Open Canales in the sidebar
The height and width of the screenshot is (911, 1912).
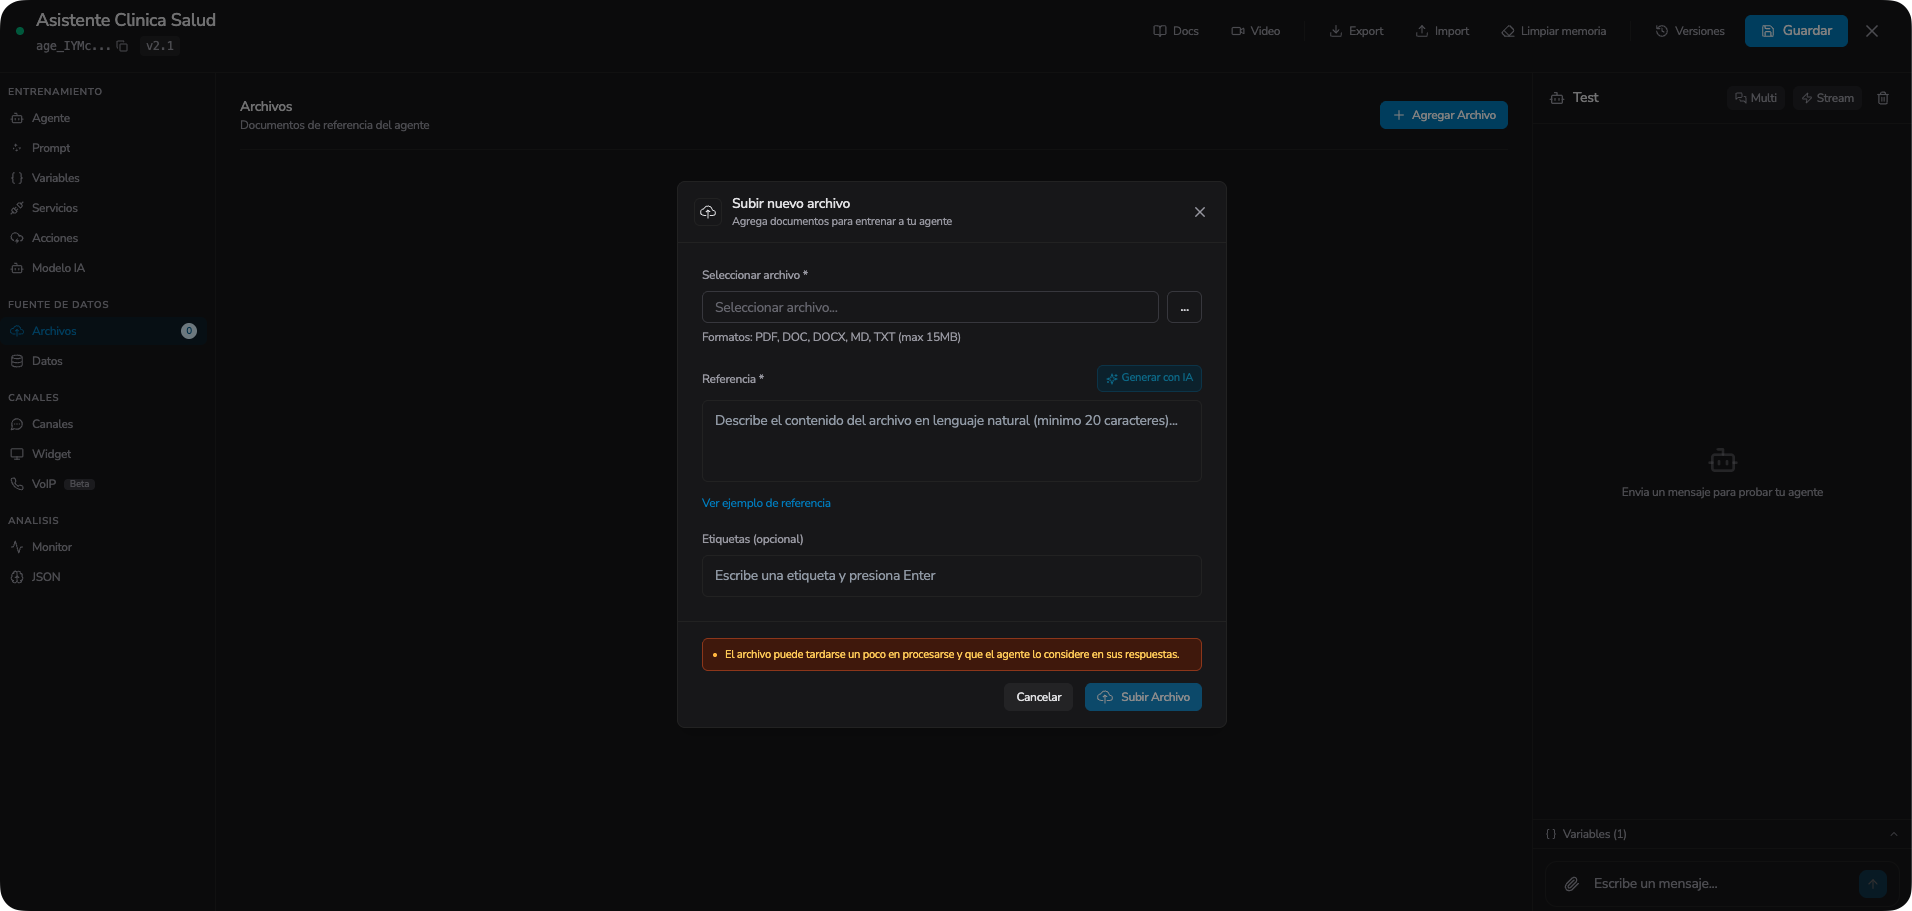pyautogui.click(x=104, y=424)
